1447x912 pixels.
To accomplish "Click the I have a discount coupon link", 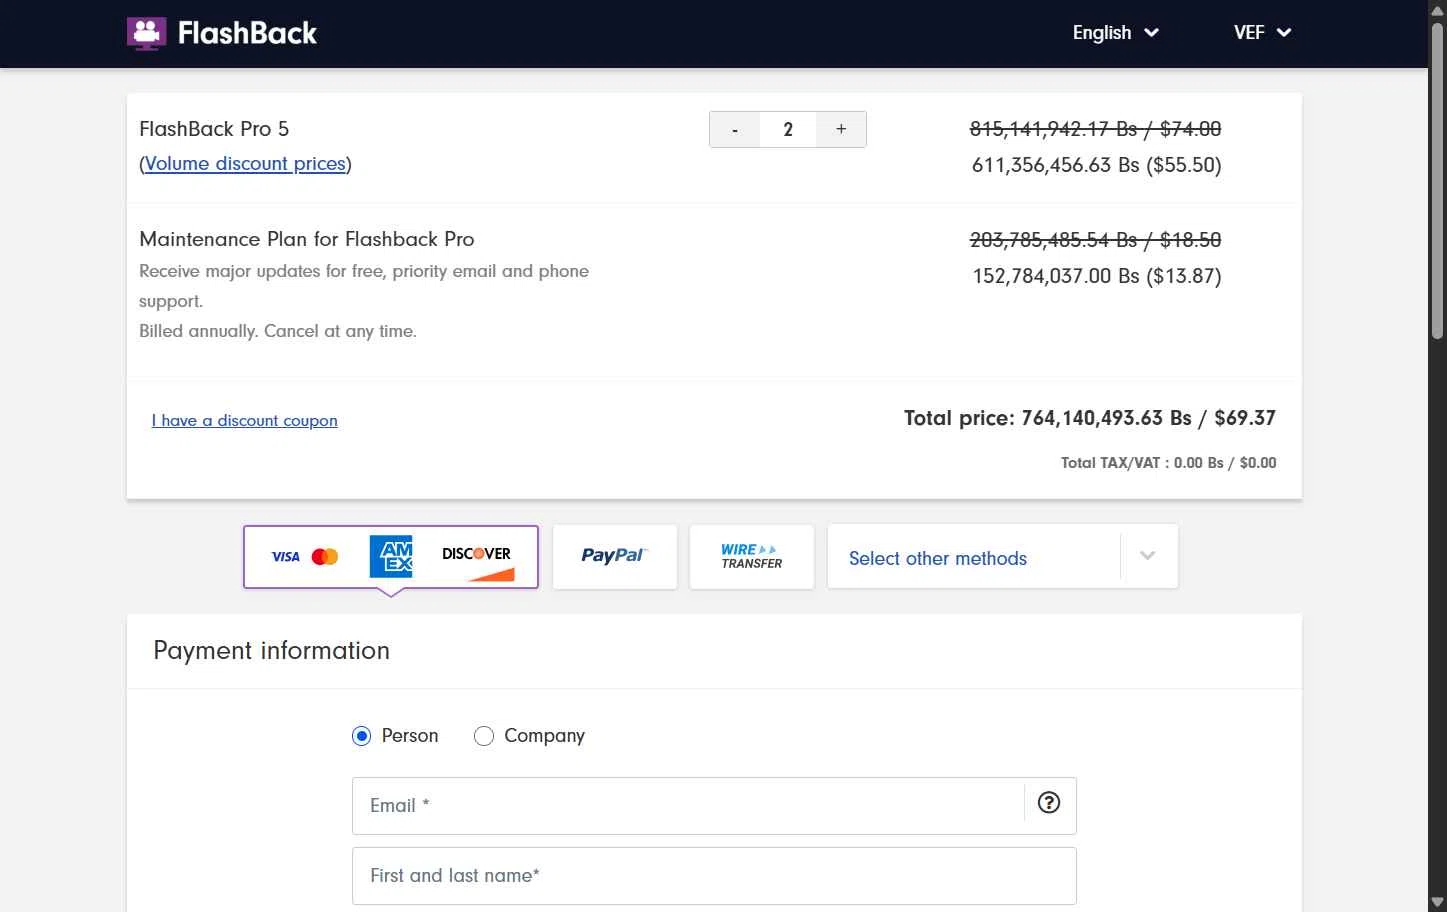I will pos(245,421).
